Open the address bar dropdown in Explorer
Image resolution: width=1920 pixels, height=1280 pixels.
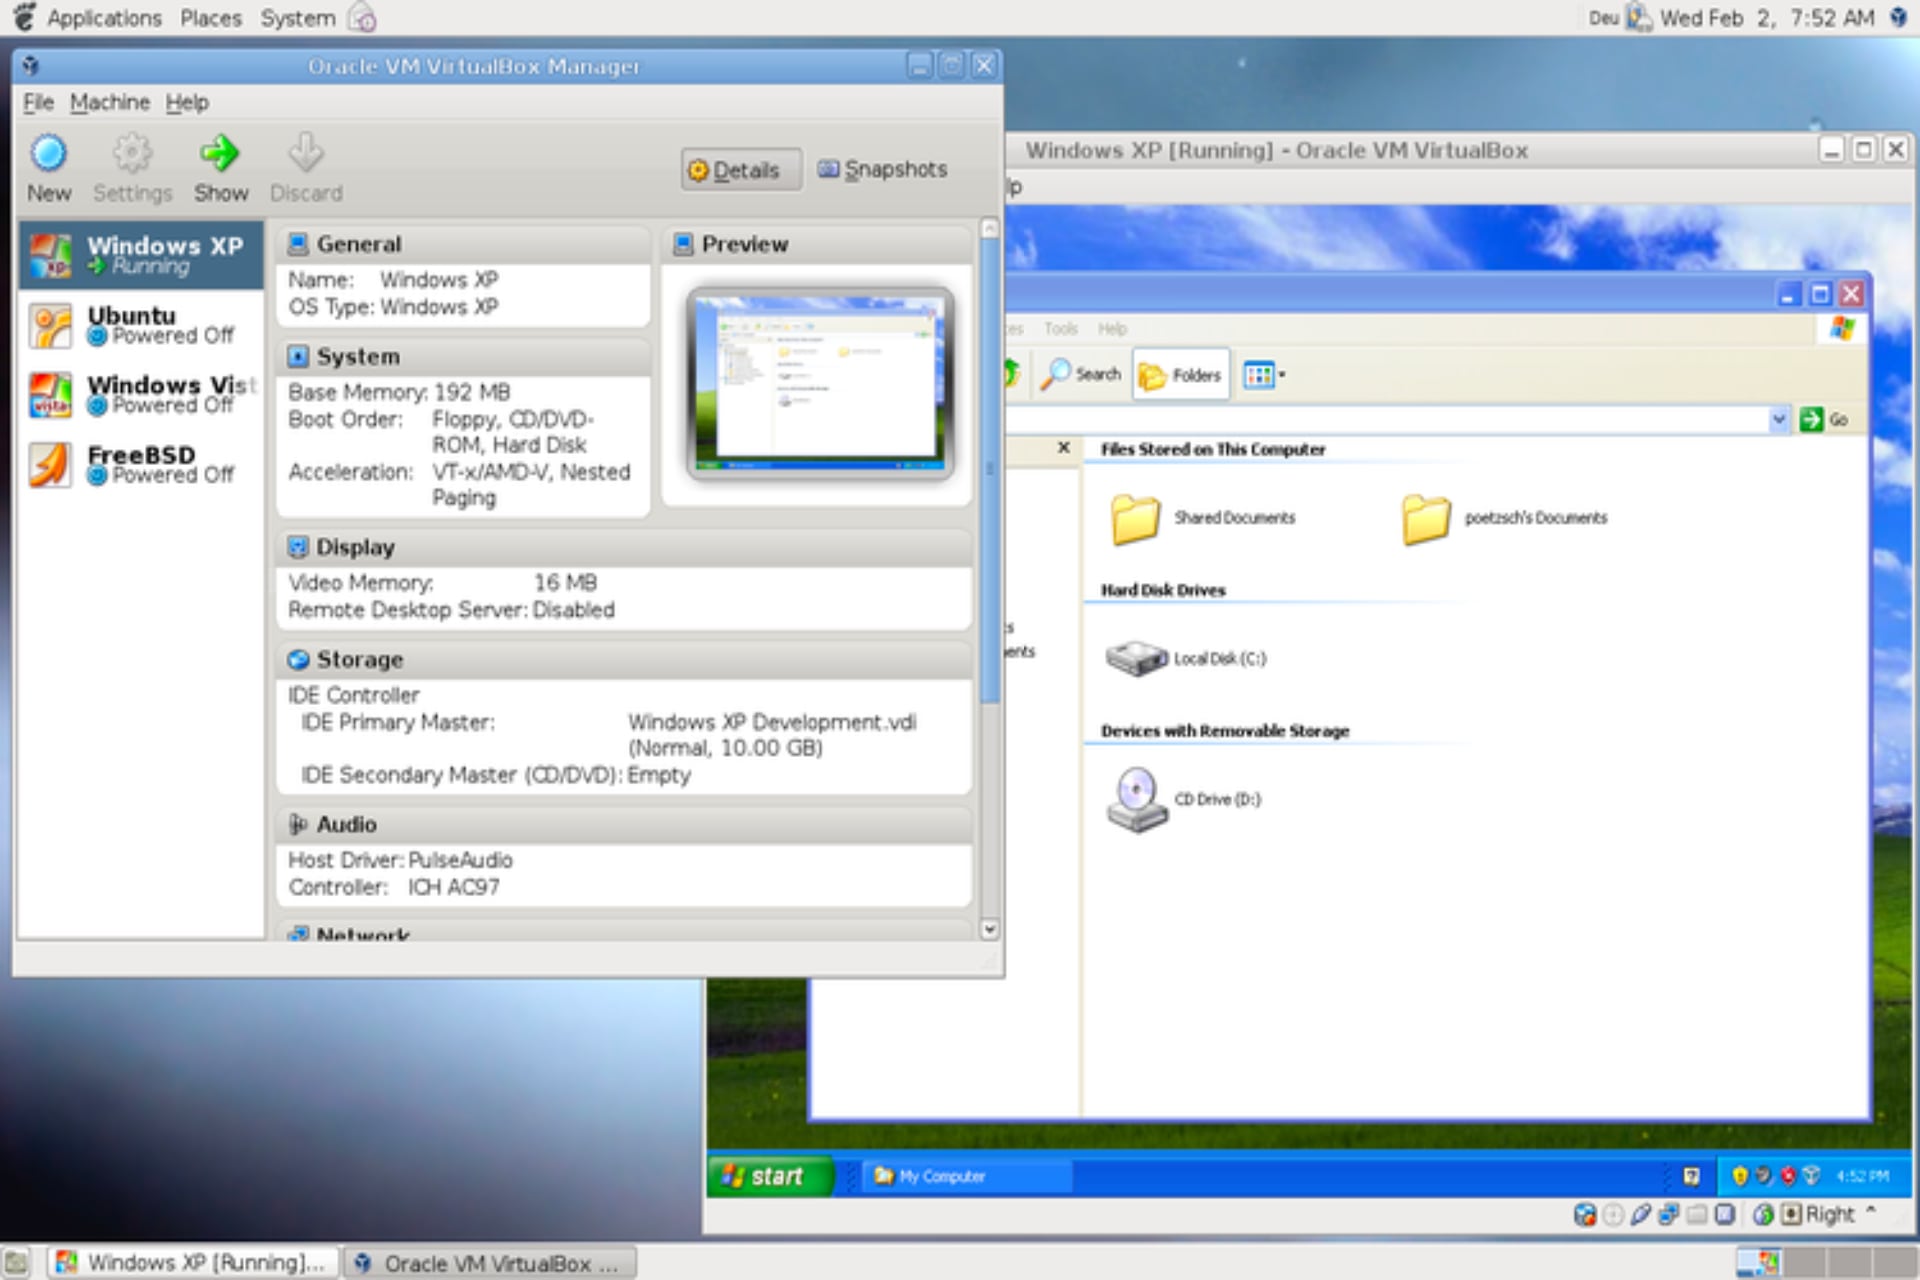(1779, 419)
